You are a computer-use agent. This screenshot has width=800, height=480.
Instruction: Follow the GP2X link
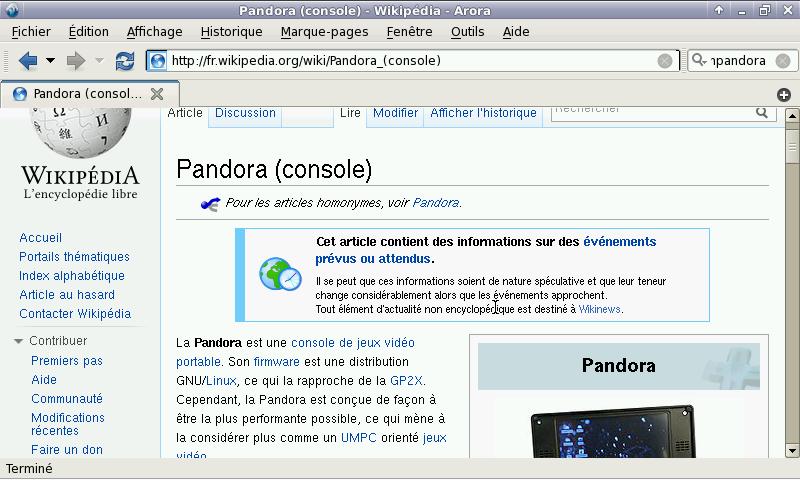coord(406,381)
